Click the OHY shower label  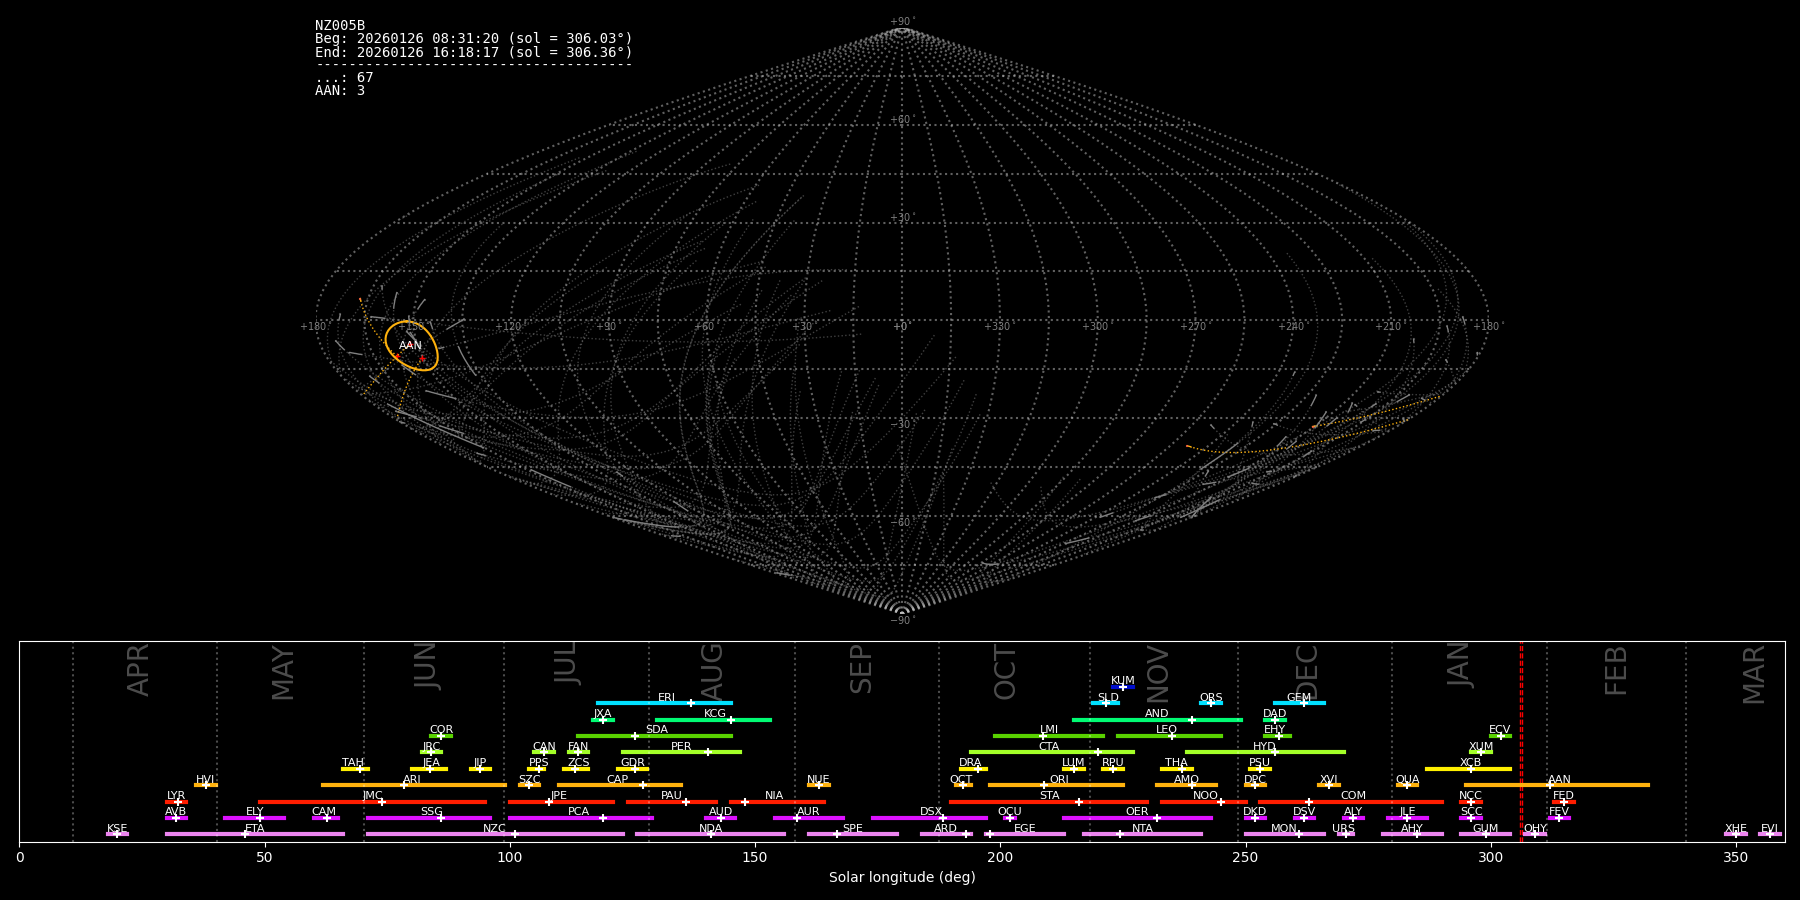point(1535,829)
